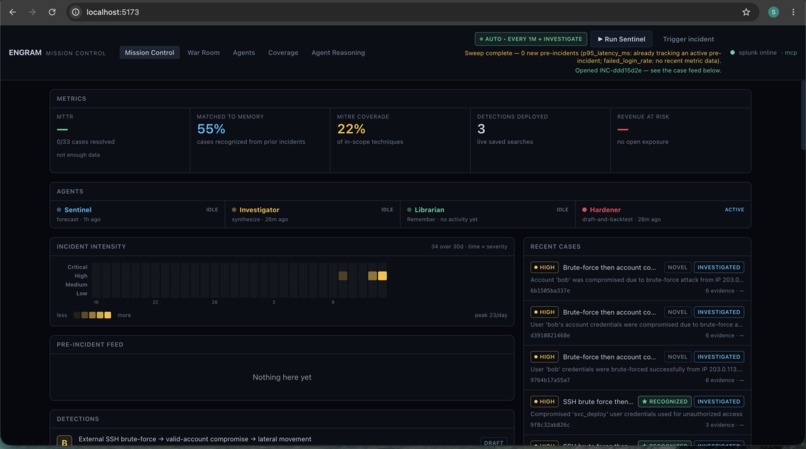This screenshot has height=449, width=806.
Task: Click the brightest legend swatch next to more
Action: click(x=108, y=315)
